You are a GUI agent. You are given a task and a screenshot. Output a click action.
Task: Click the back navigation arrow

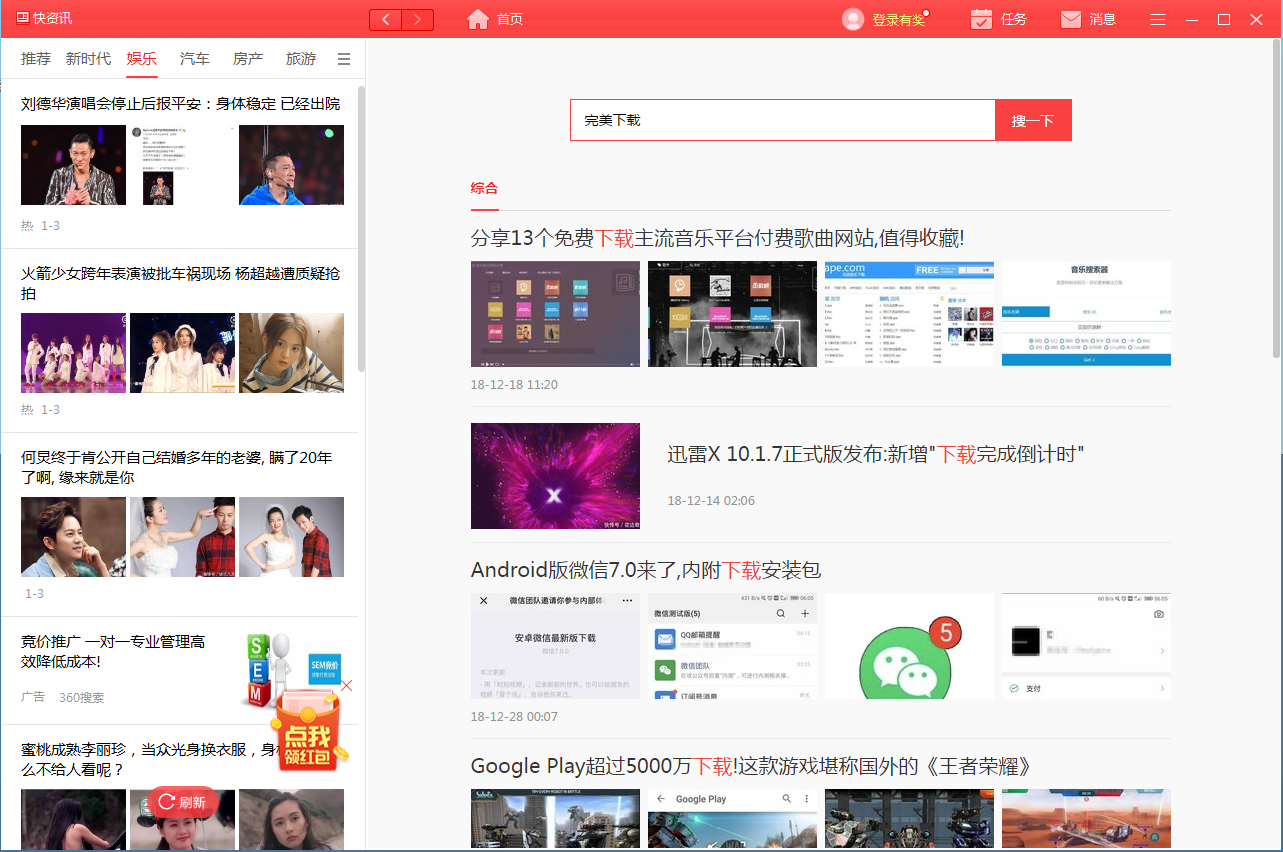point(385,19)
